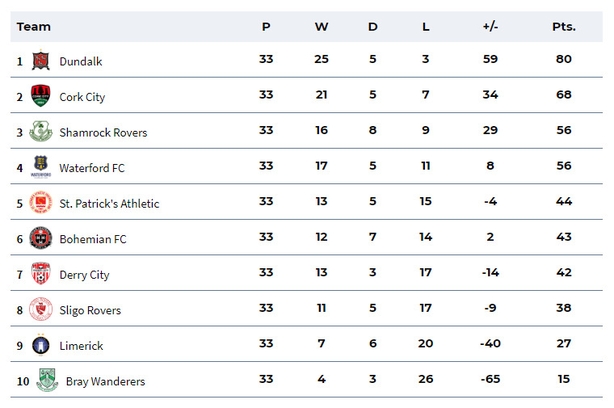Click the Limerick club crest
Image resolution: width=614 pixels, height=408 pixels.
tap(41, 345)
